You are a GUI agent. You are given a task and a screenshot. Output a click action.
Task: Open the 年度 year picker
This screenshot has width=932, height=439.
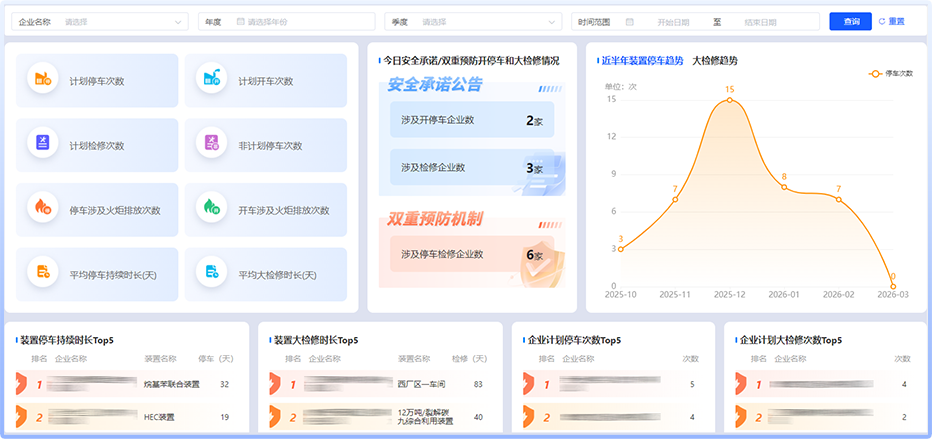pyautogui.click(x=286, y=21)
